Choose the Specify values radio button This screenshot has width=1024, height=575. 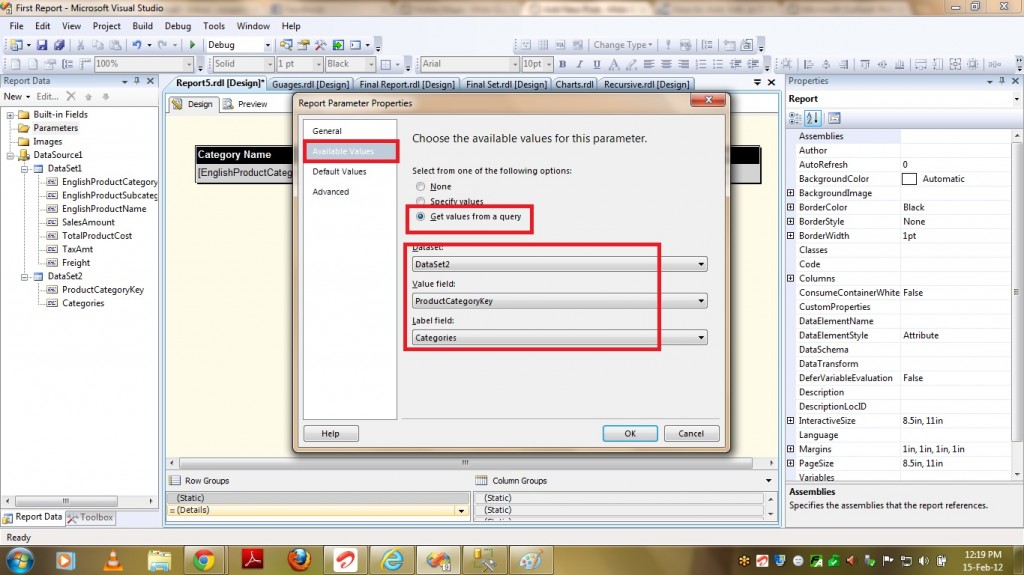click(421, 202)
